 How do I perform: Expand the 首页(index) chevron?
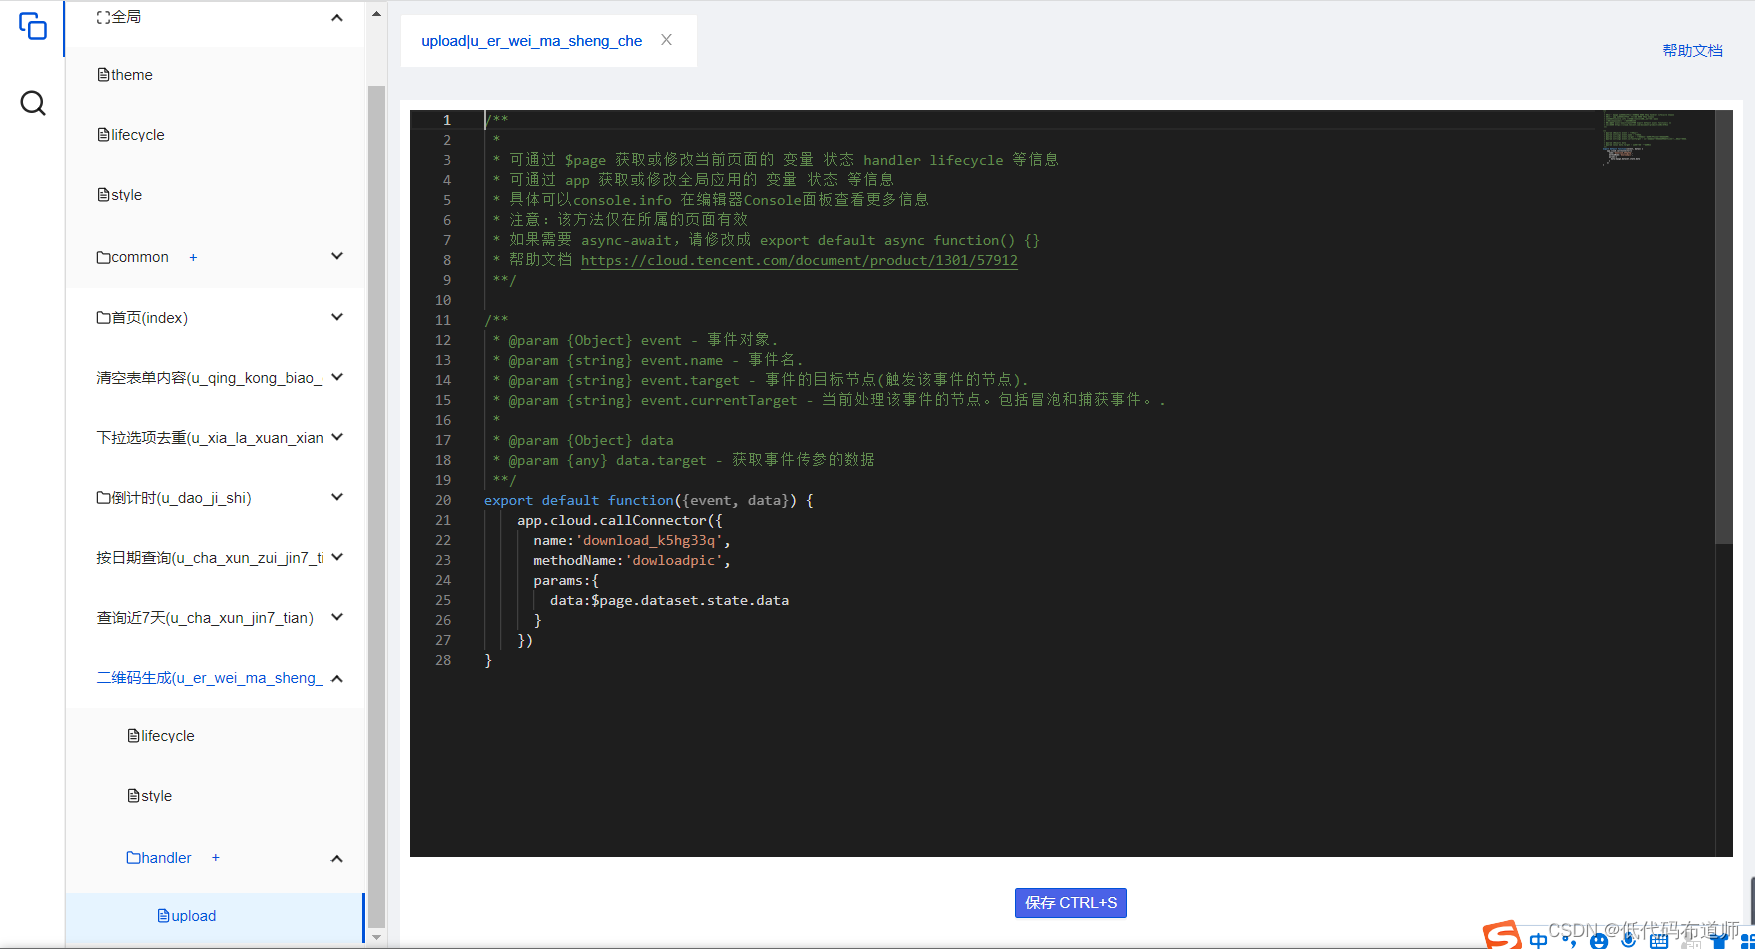(x=337, y=317)
